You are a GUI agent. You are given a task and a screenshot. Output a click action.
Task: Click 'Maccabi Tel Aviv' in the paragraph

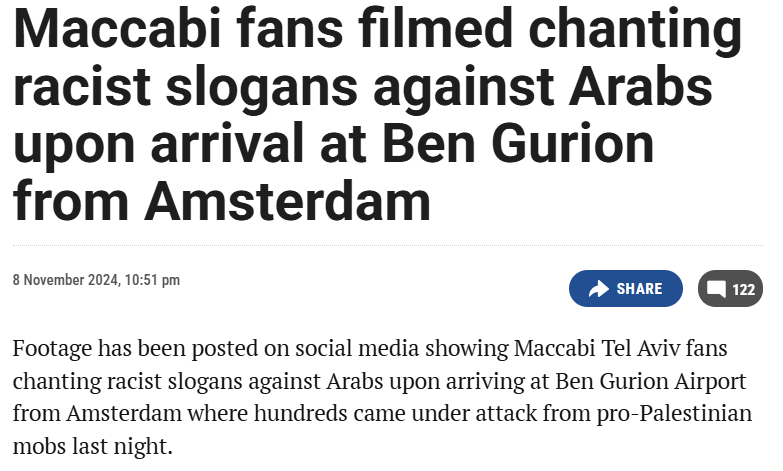click(x=597, y=348)
